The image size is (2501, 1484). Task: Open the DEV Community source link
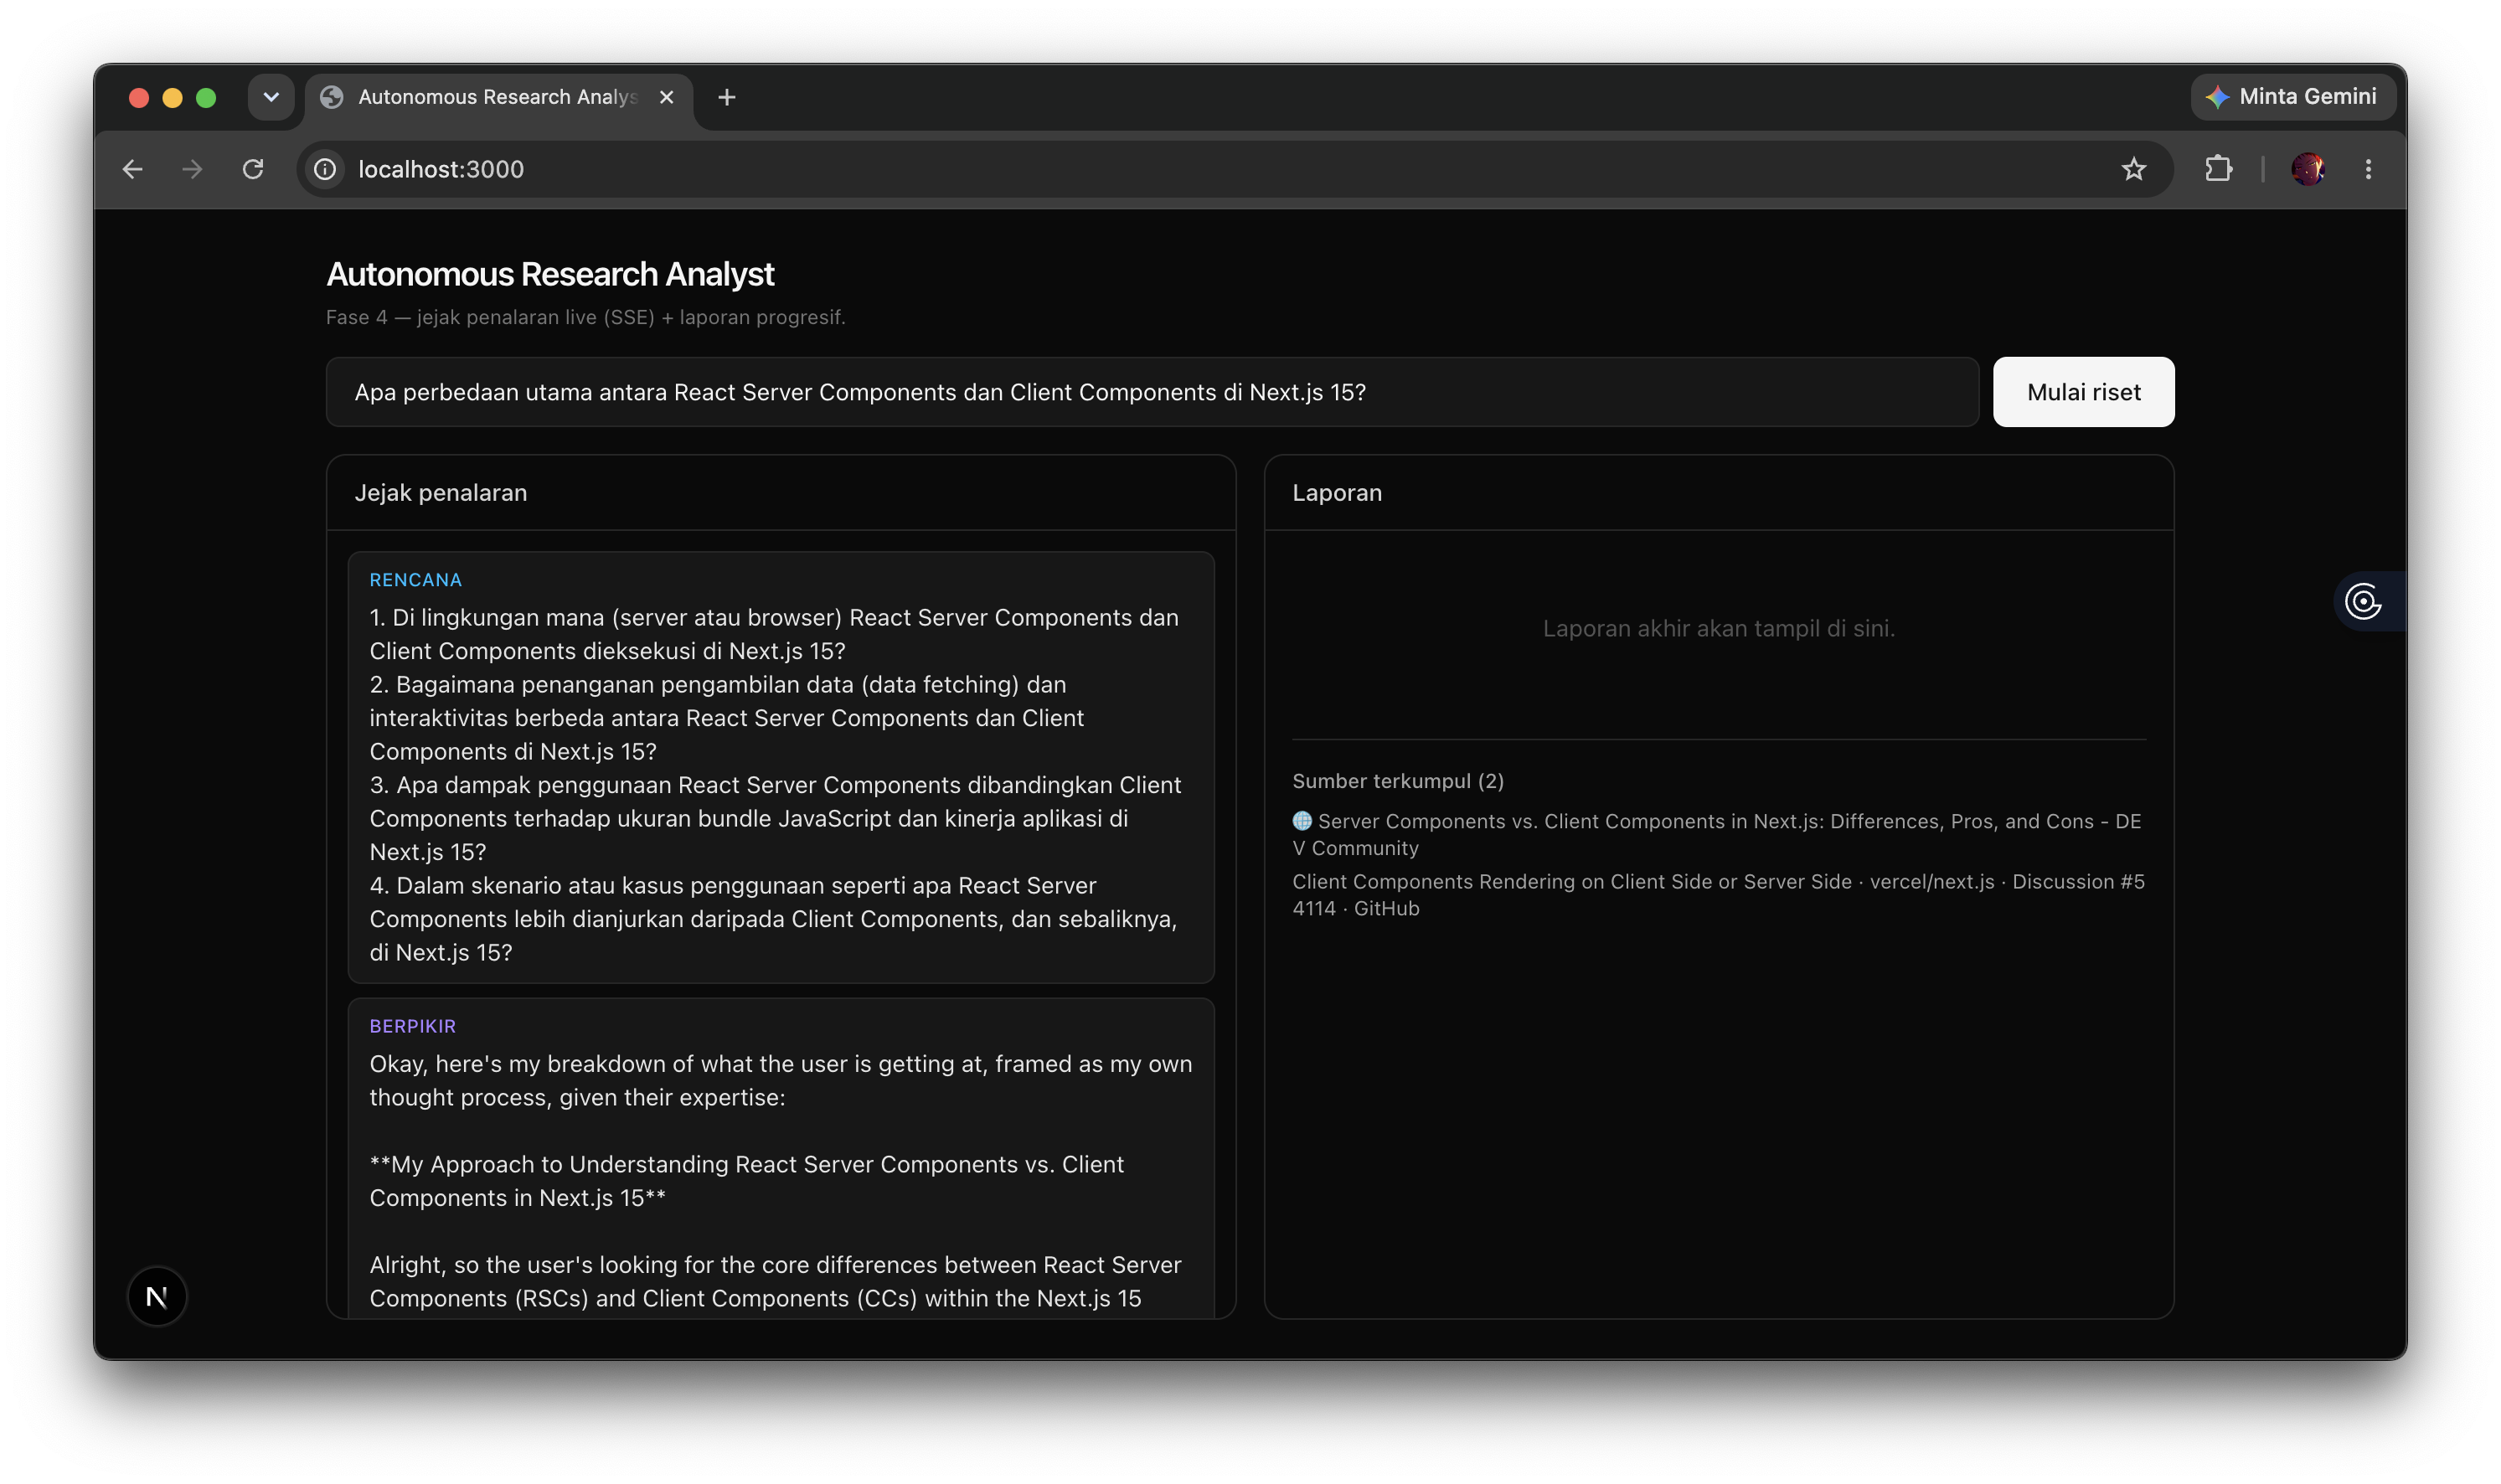1716,834
